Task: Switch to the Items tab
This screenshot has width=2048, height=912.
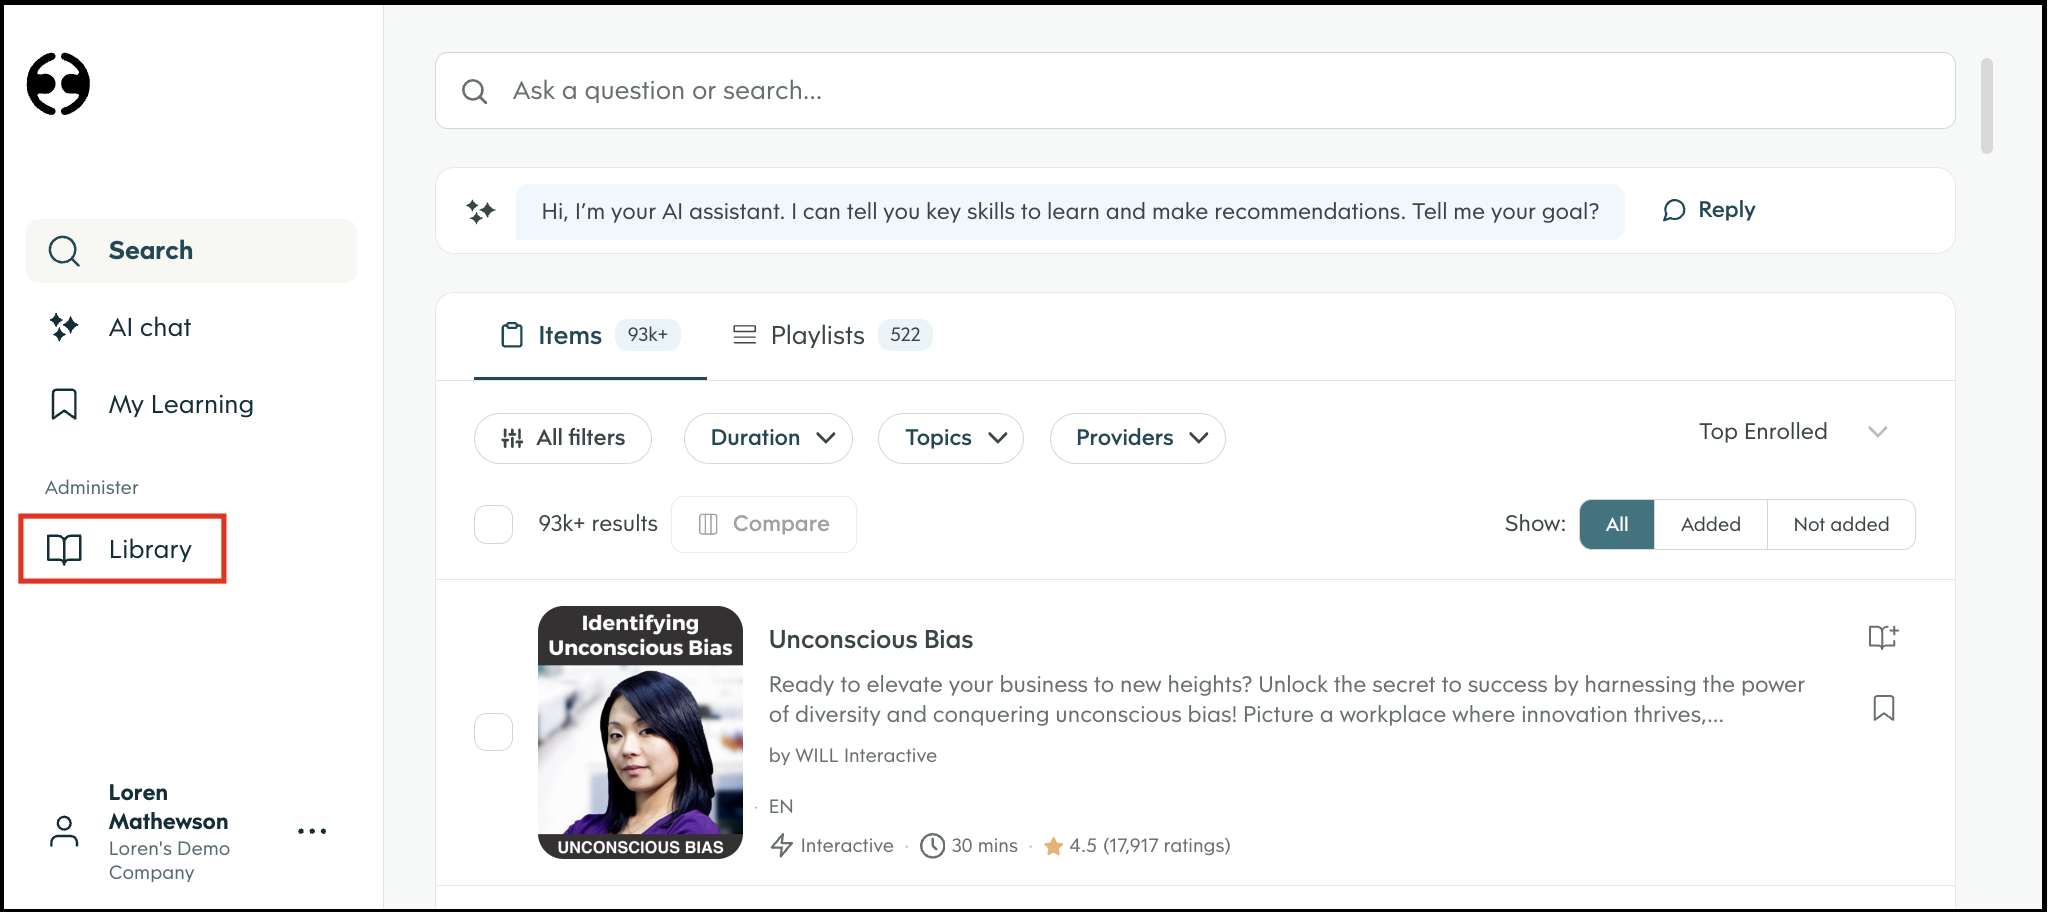Action: [x=590, y=336]
